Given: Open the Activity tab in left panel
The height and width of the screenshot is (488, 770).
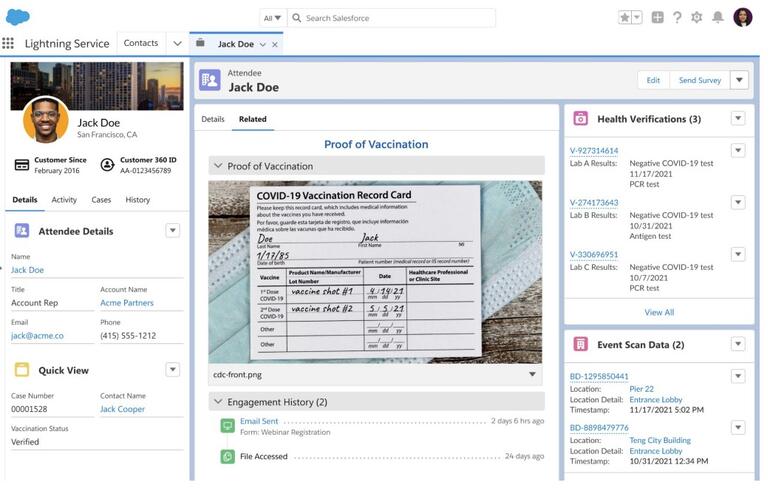Looking at the screenshot, I should [64, 200].
